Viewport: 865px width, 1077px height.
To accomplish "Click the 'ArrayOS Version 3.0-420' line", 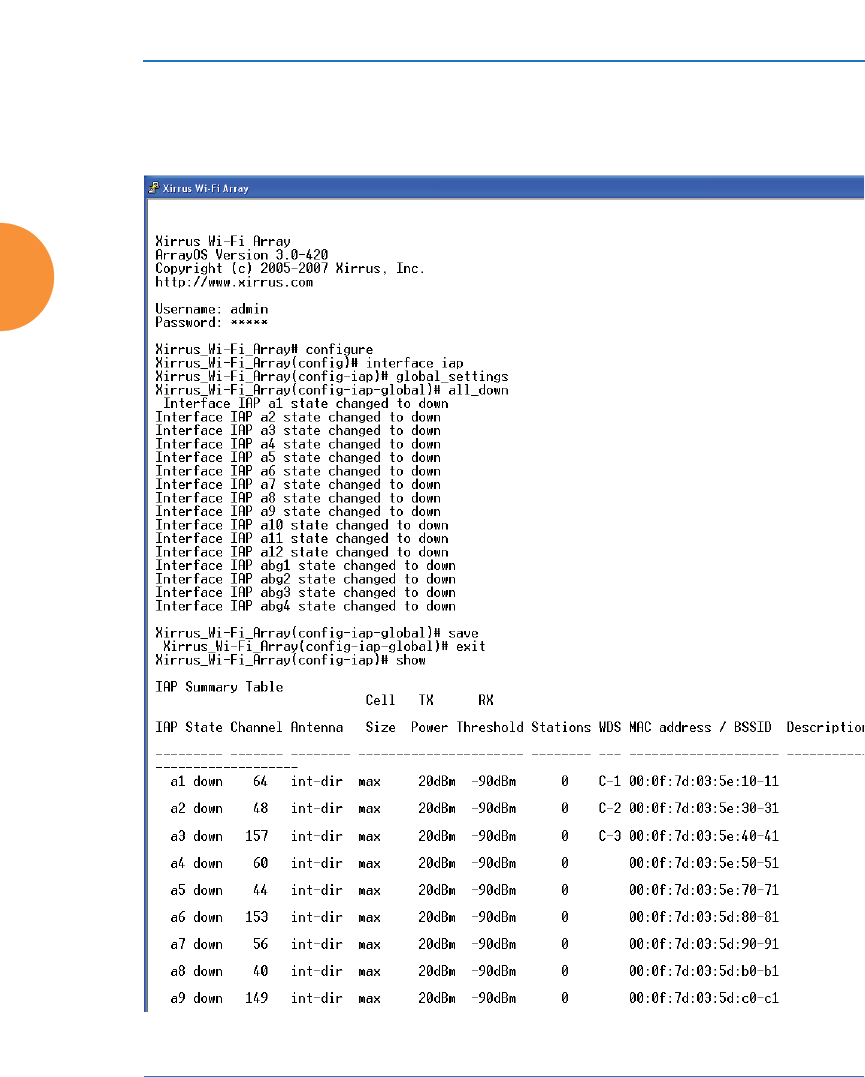I will click(x=242, y=255).
